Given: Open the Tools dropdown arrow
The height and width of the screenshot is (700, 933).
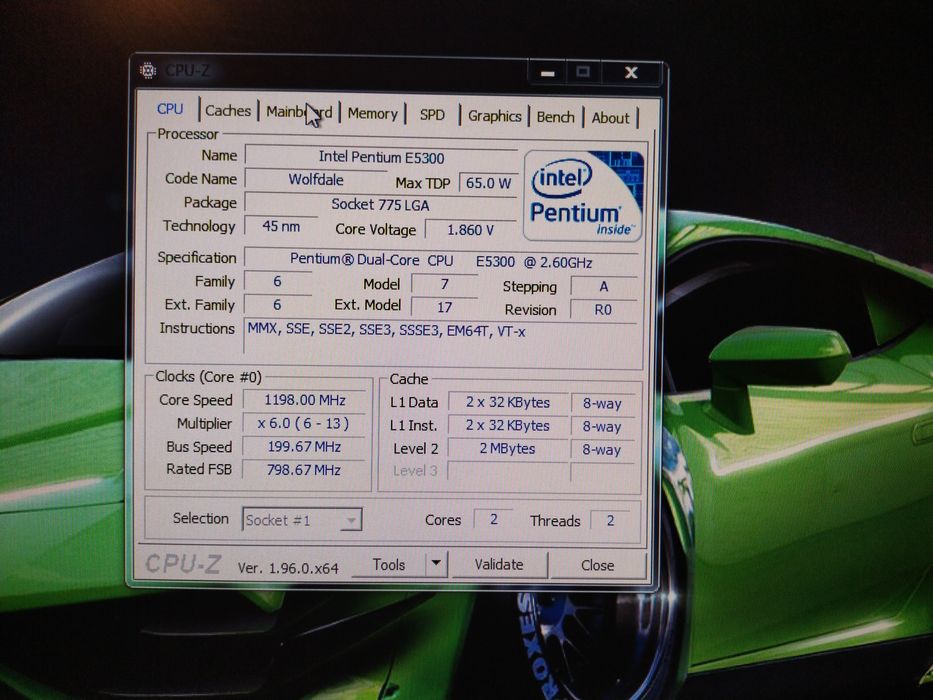Looking at the screenshot, I should [436, 563].
